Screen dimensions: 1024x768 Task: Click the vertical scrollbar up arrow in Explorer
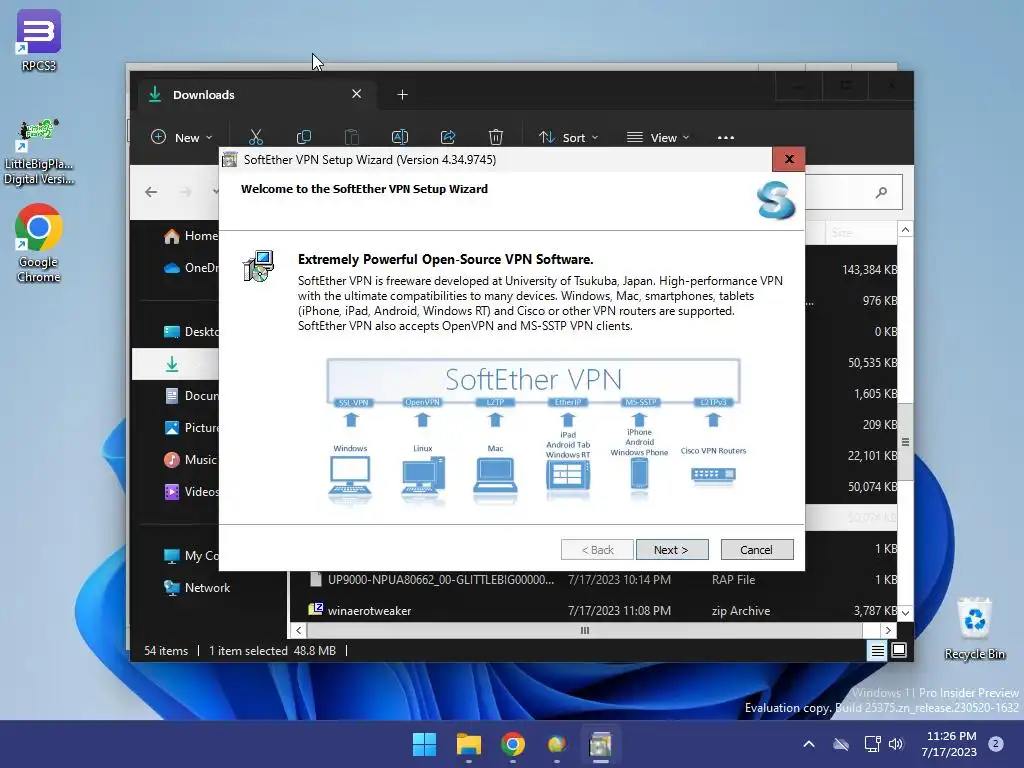pos(905,230)
